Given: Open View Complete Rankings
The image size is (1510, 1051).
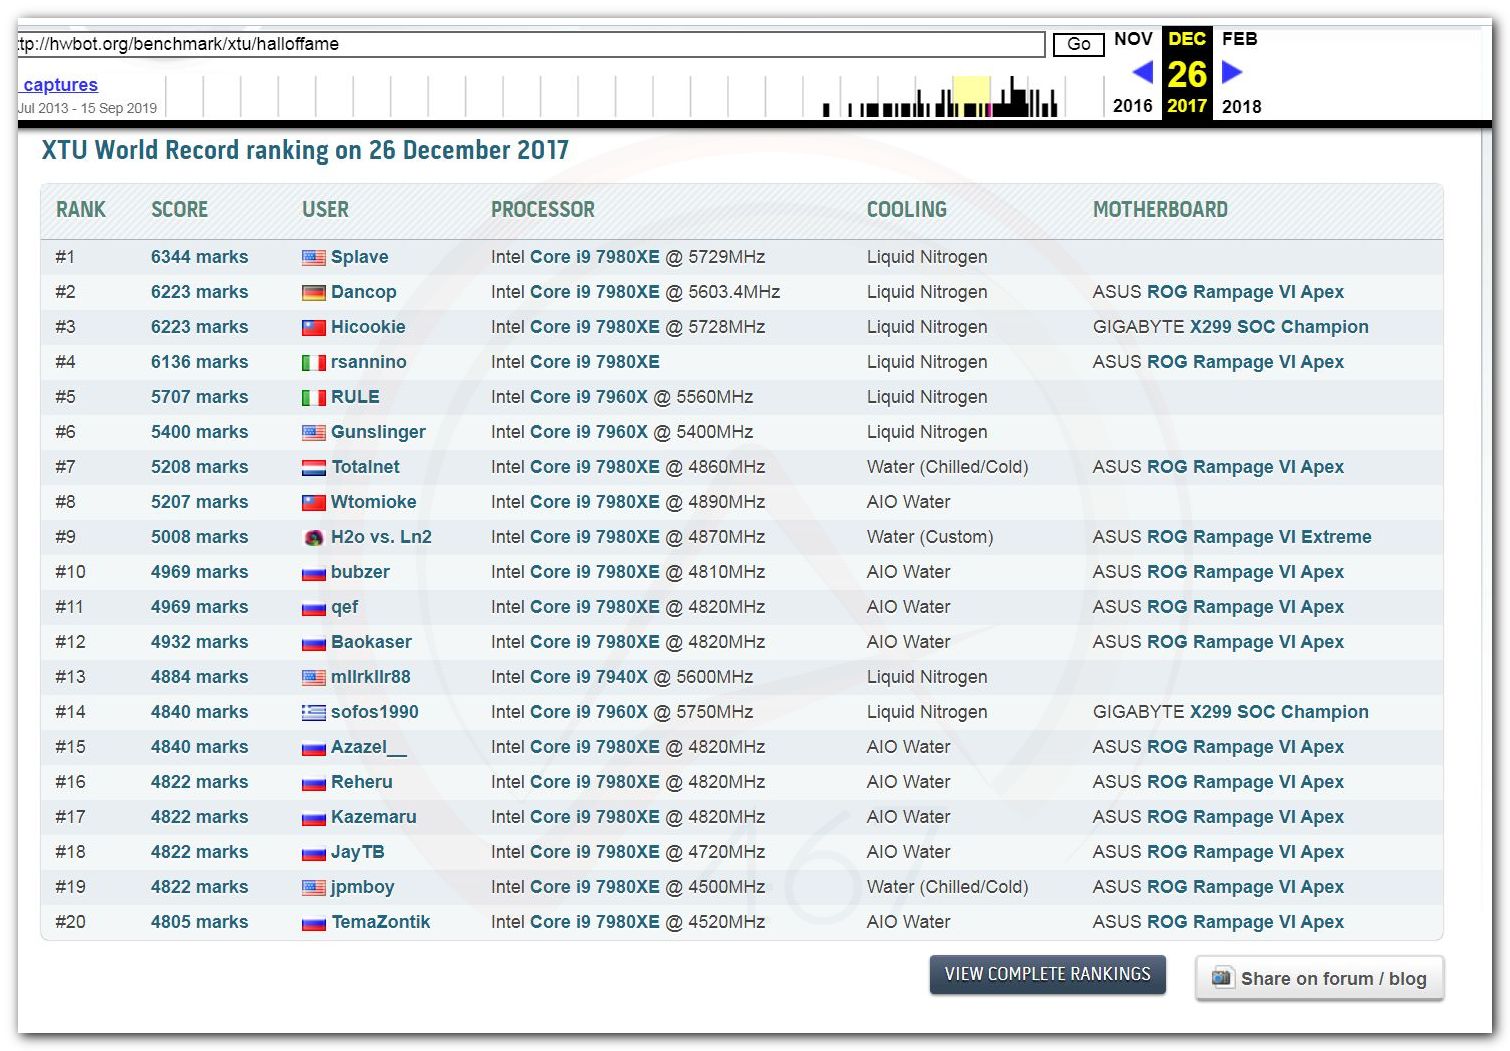Looking at the screenshot, I should [x=1047, y=974].
